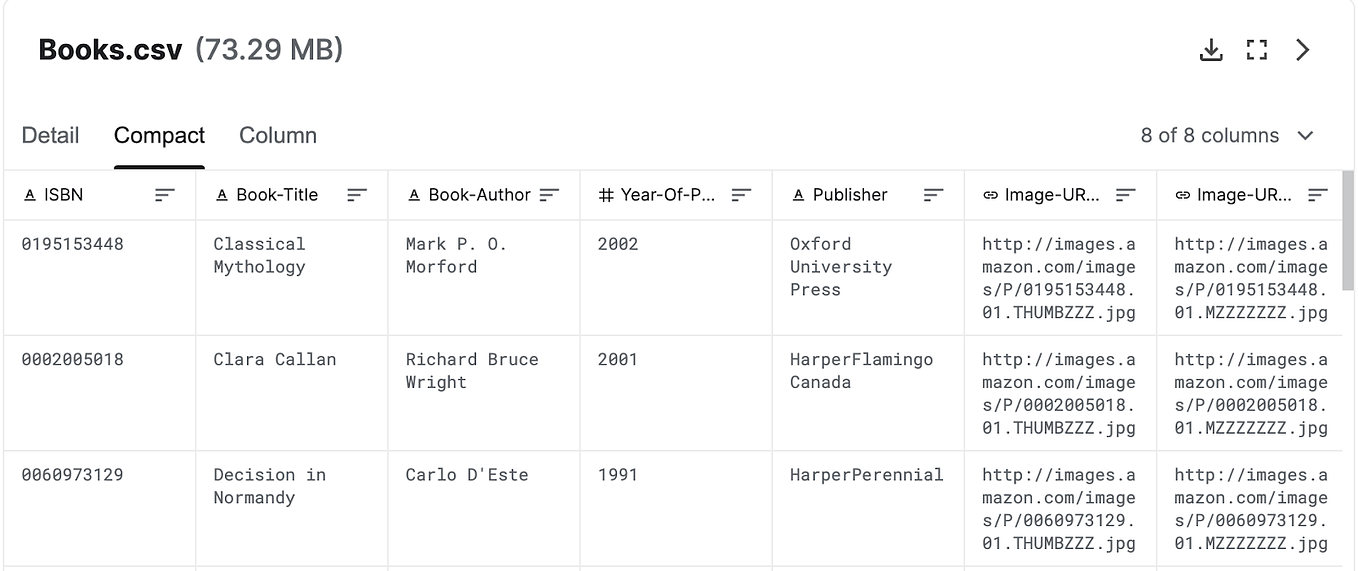Click the HarperPerennial publisher cell
This screenshot has height=571, width=1358.
pyautogui.click(x=866, y=475)
